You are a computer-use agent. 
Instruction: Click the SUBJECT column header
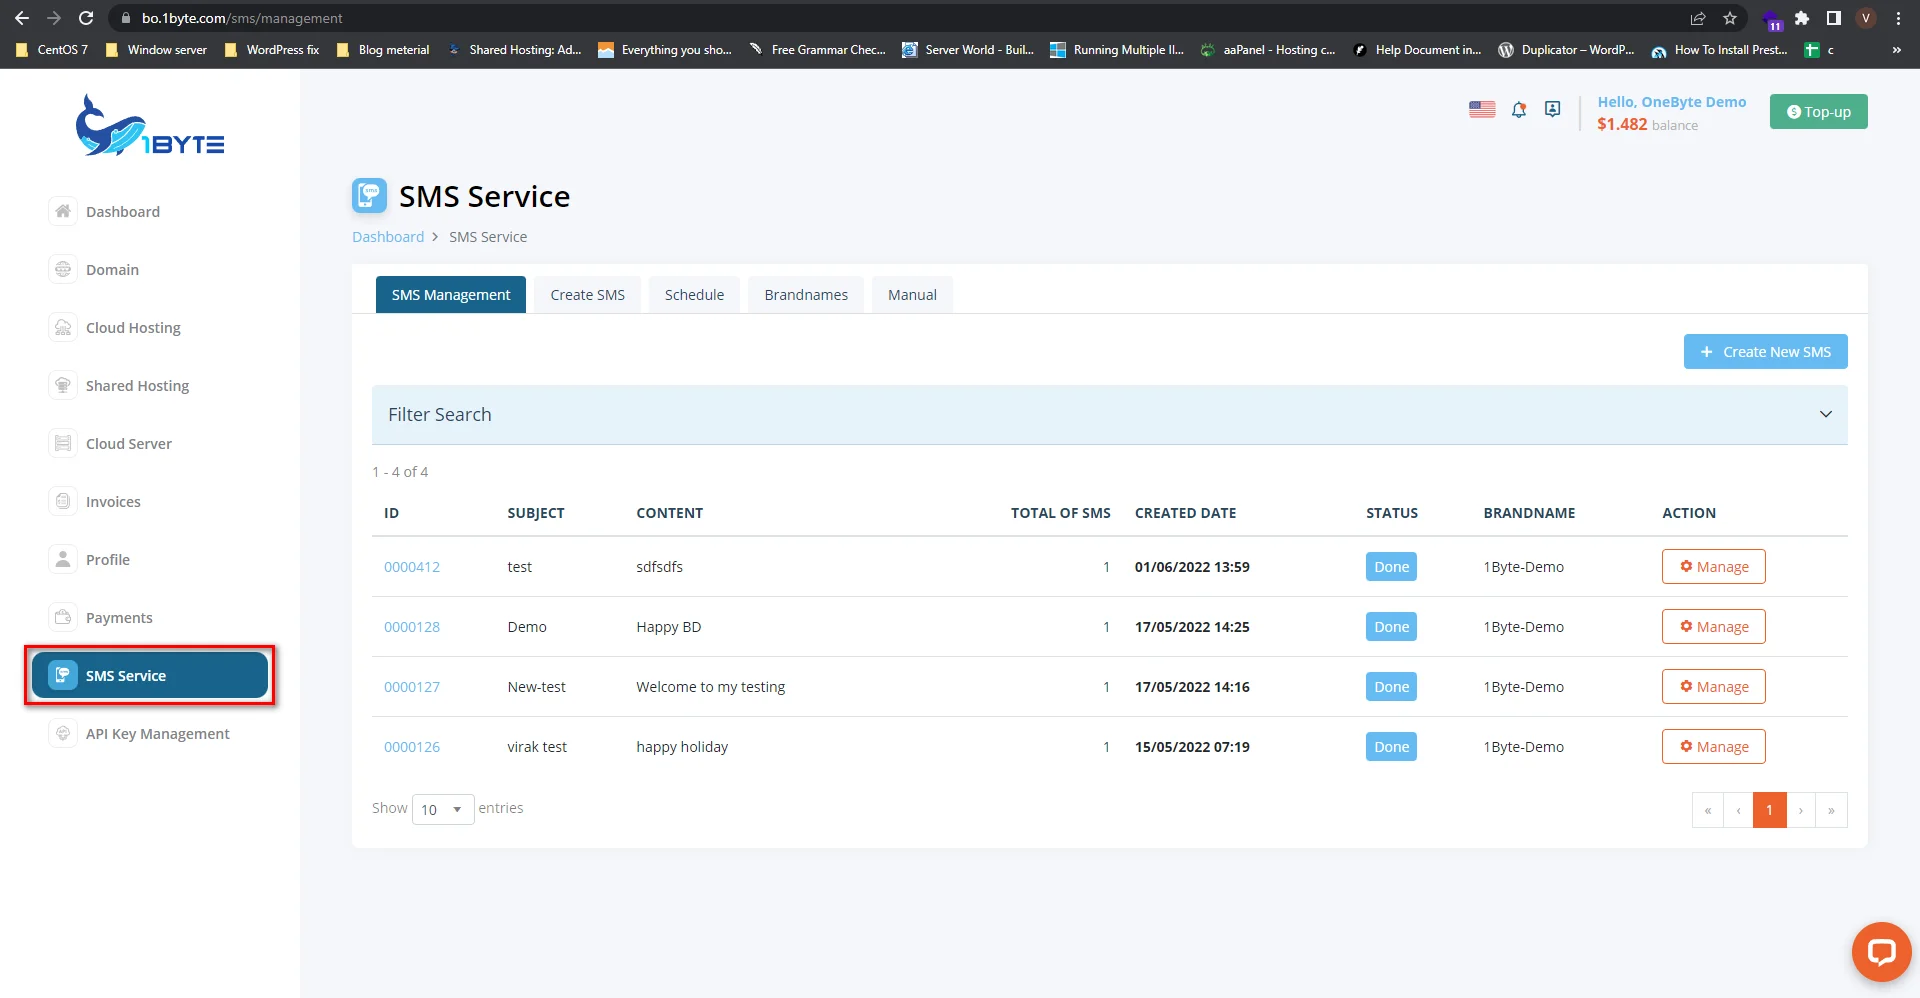pyautogui.click(x=535, y=512)
